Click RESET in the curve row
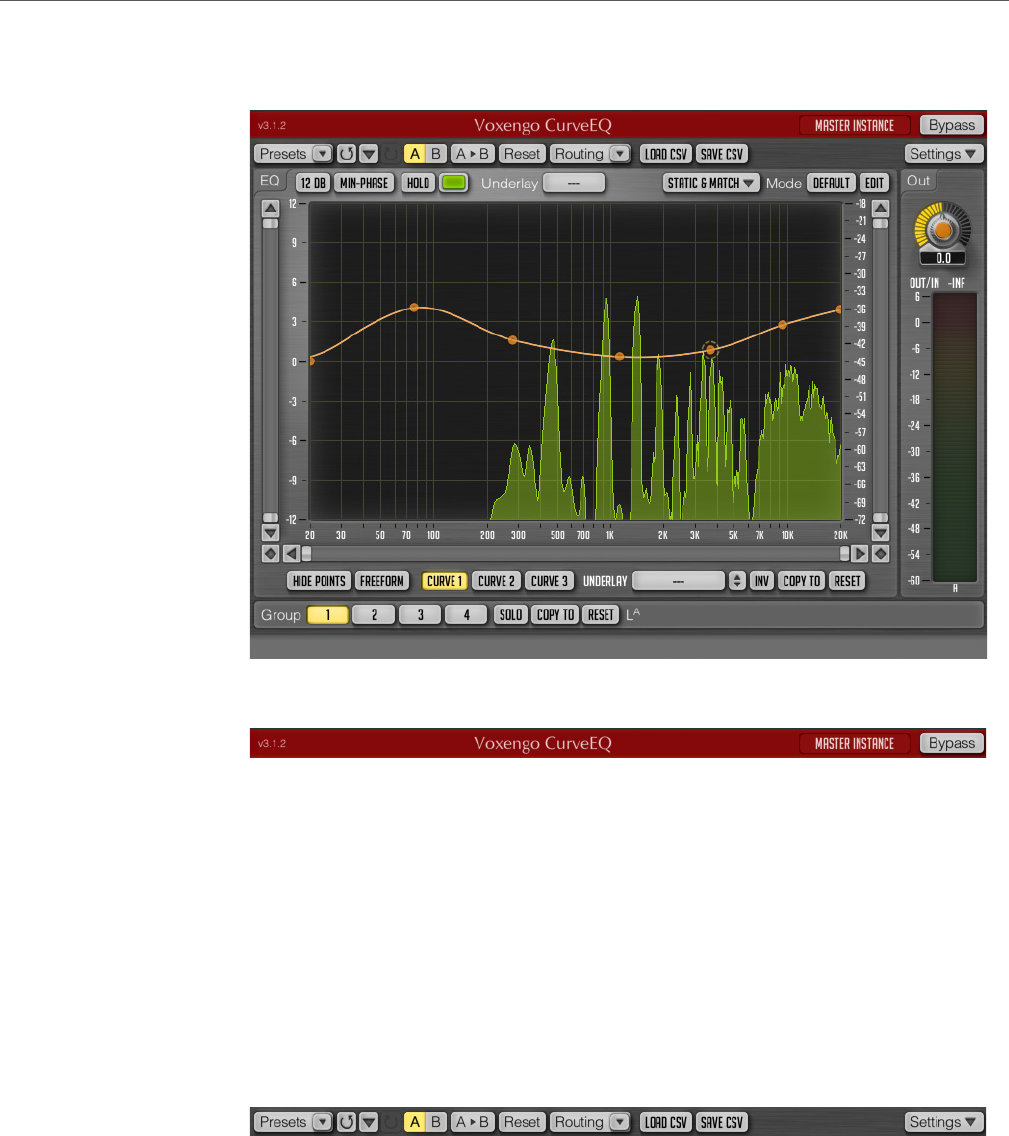Viewport: 1009px width, 1136px height. (x=847, y=581)
